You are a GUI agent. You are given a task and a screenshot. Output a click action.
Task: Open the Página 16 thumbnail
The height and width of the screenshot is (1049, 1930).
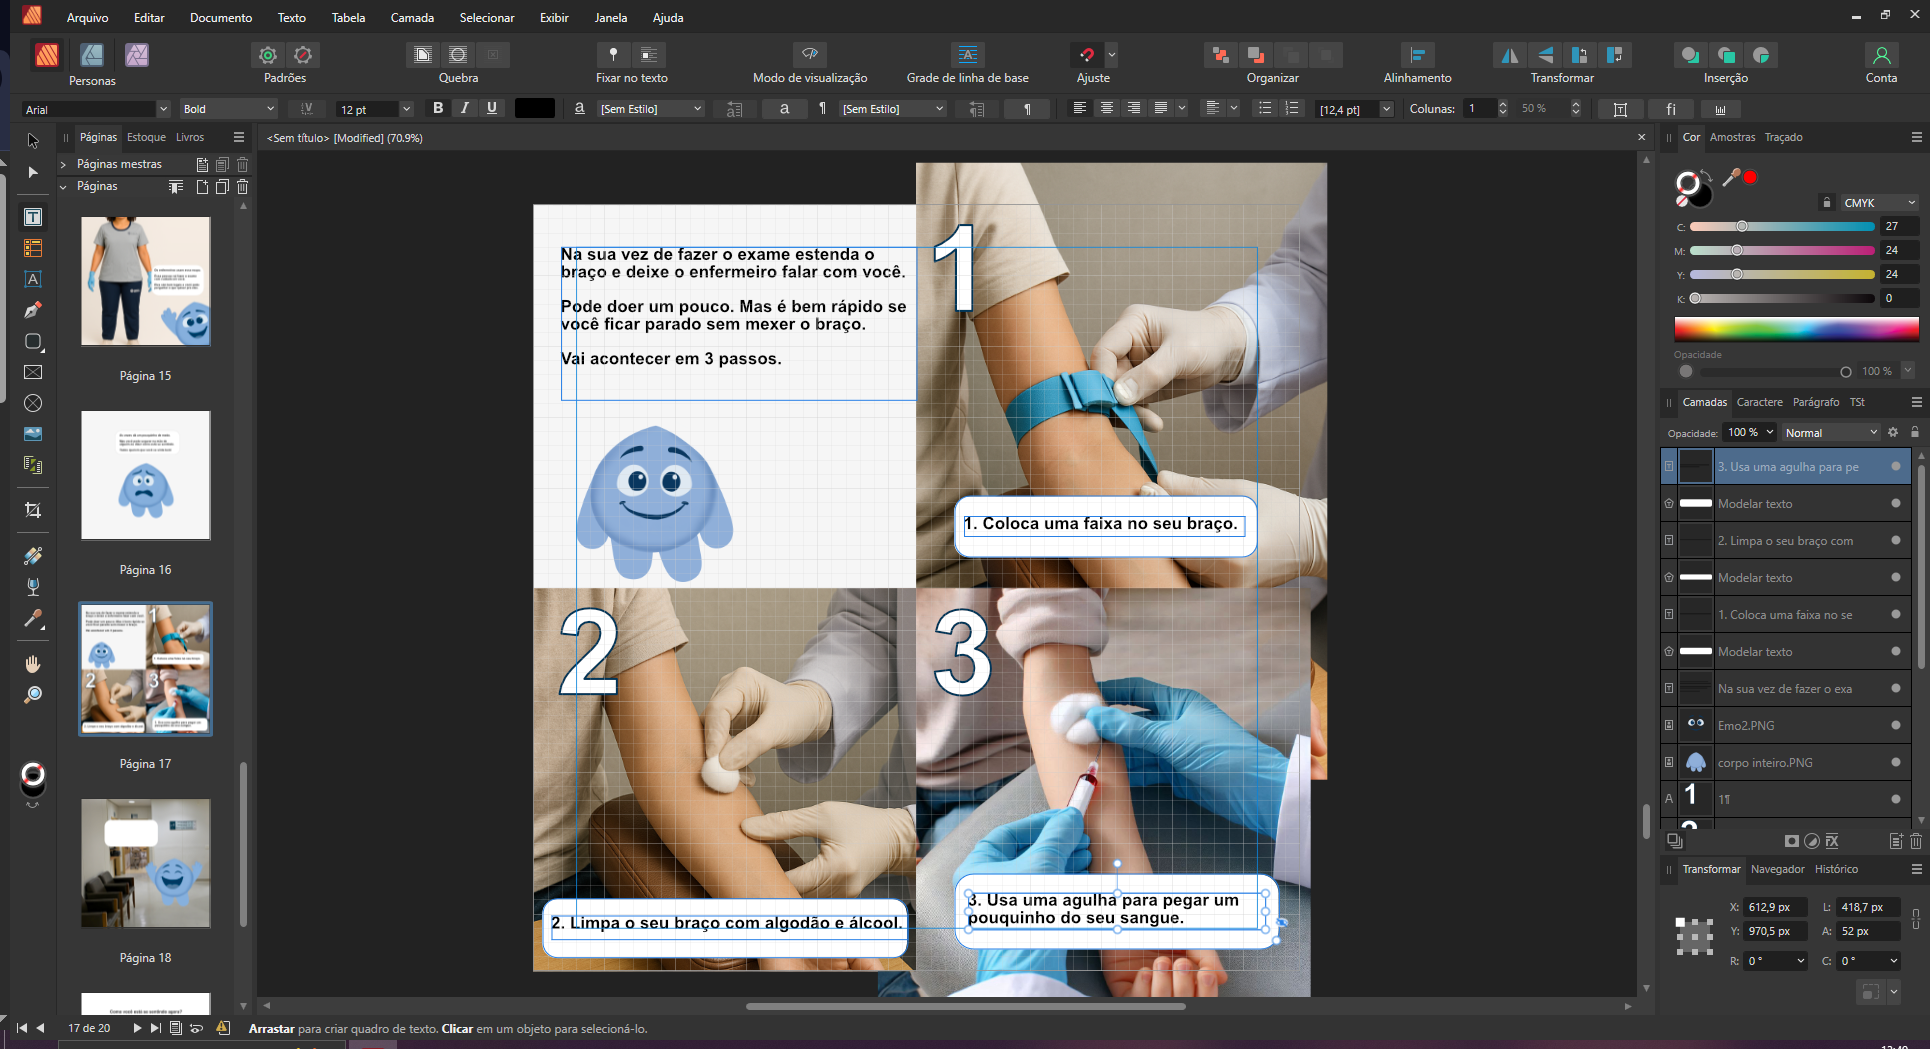coord(146,475)
